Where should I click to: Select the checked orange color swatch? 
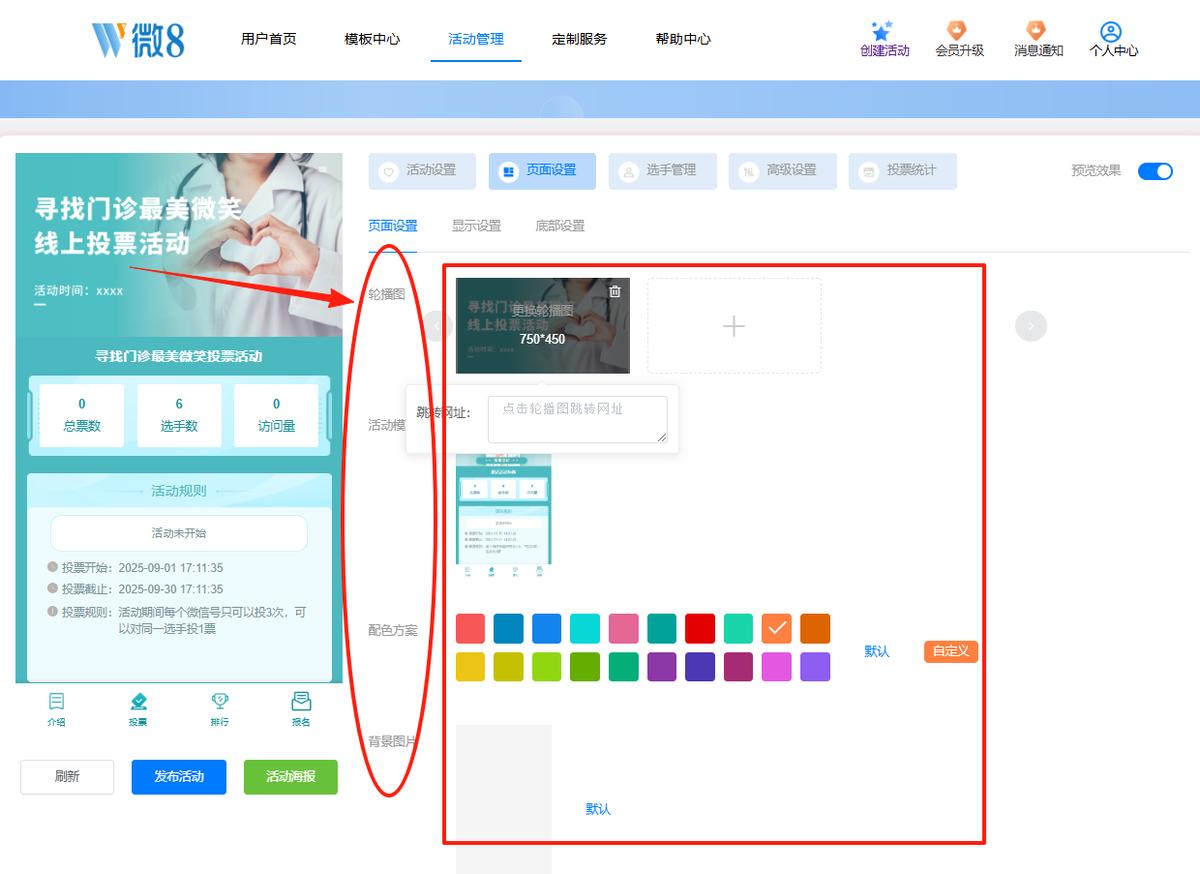pos(777,629)
